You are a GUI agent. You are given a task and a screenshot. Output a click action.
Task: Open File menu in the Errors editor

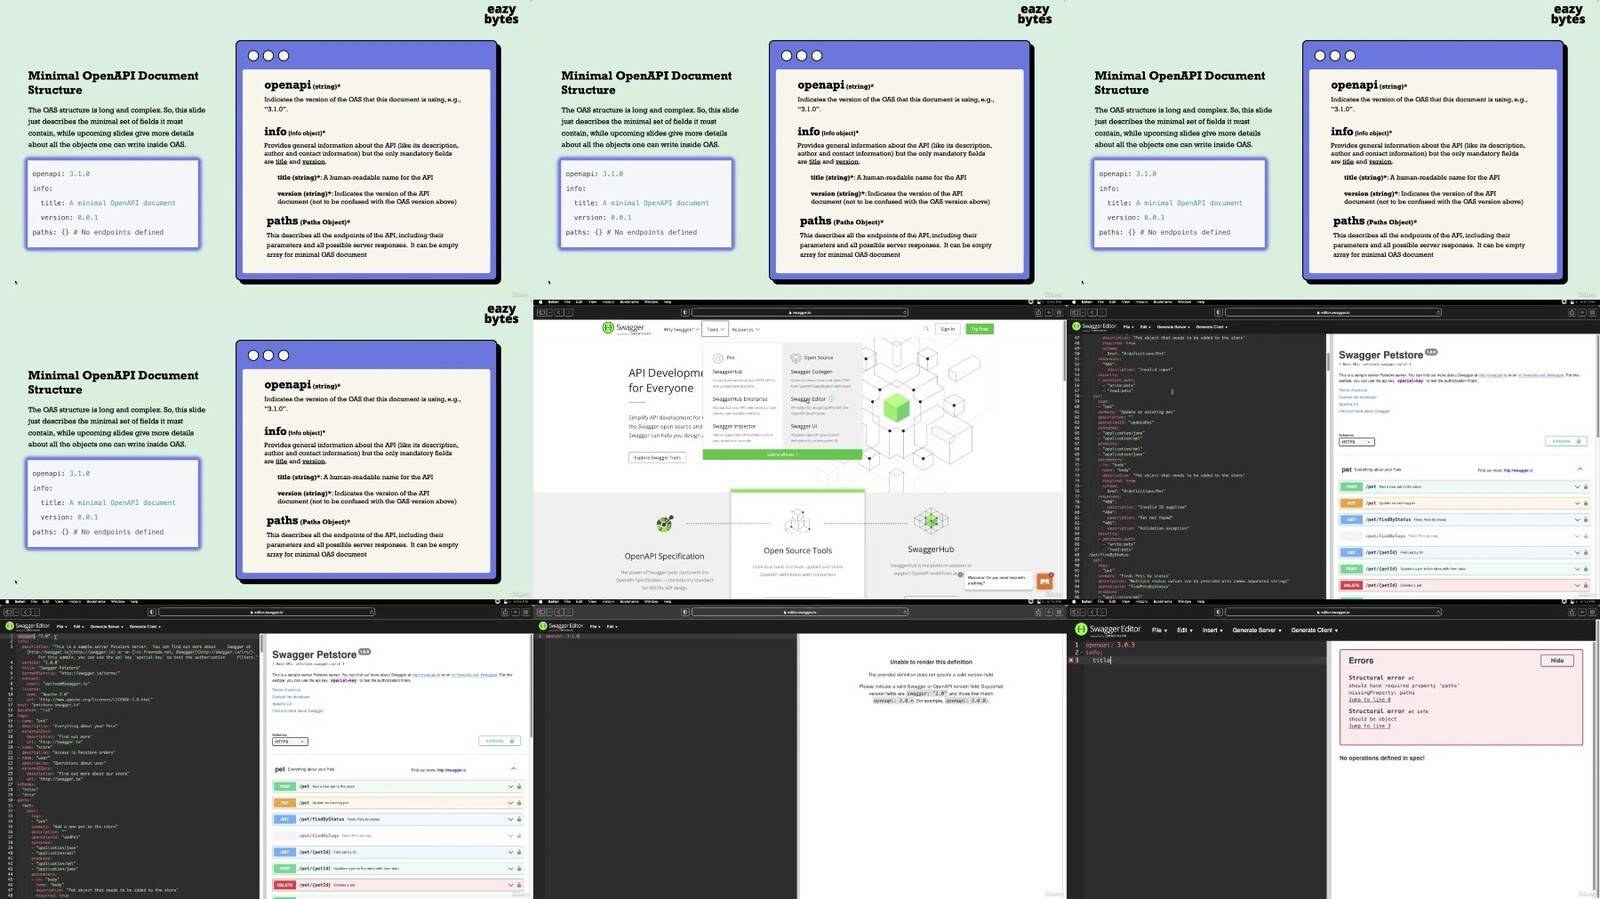coord(1158,630)
